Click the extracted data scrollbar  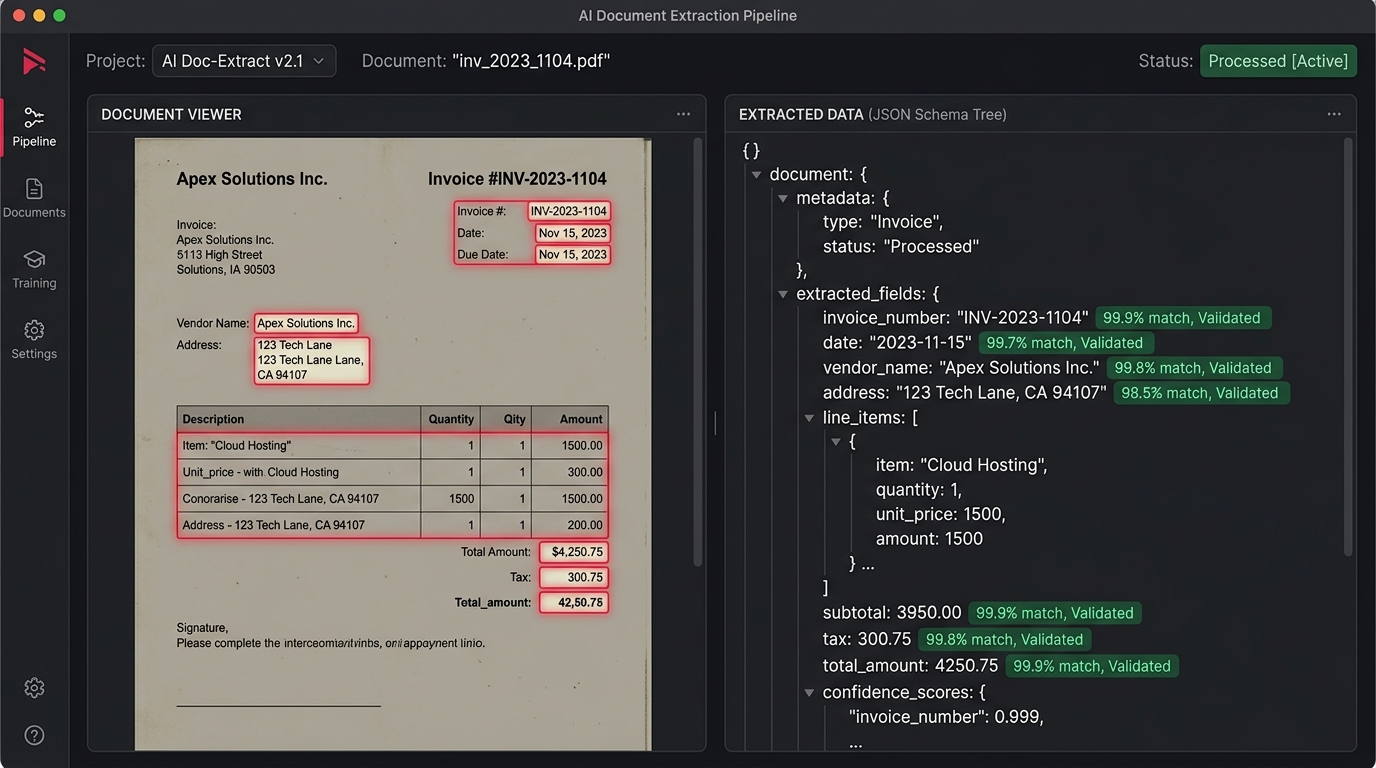(x=1348, y=347)
